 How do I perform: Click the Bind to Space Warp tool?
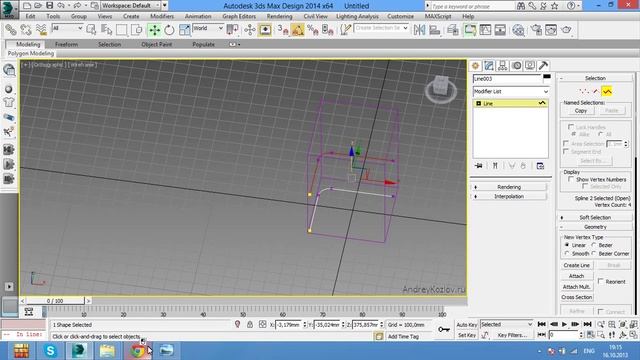tap(41, 30)
